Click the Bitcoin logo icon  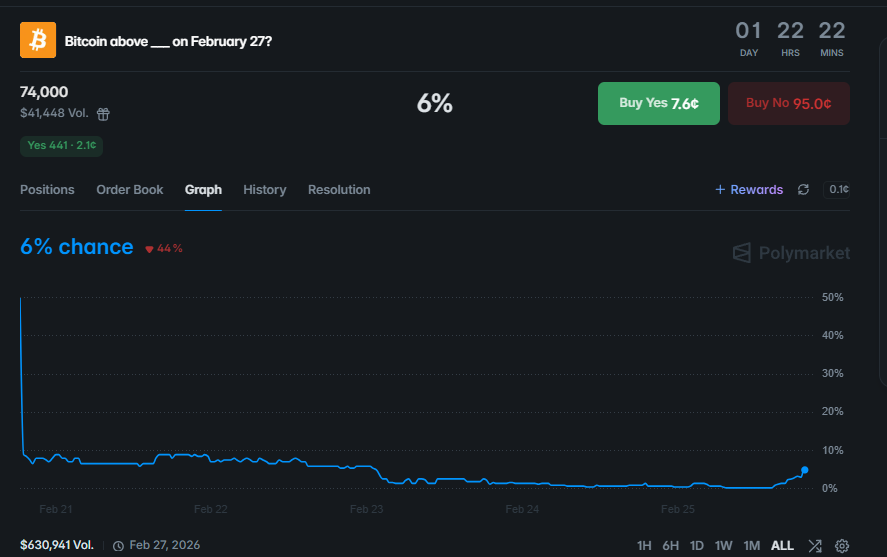(38, 40)
